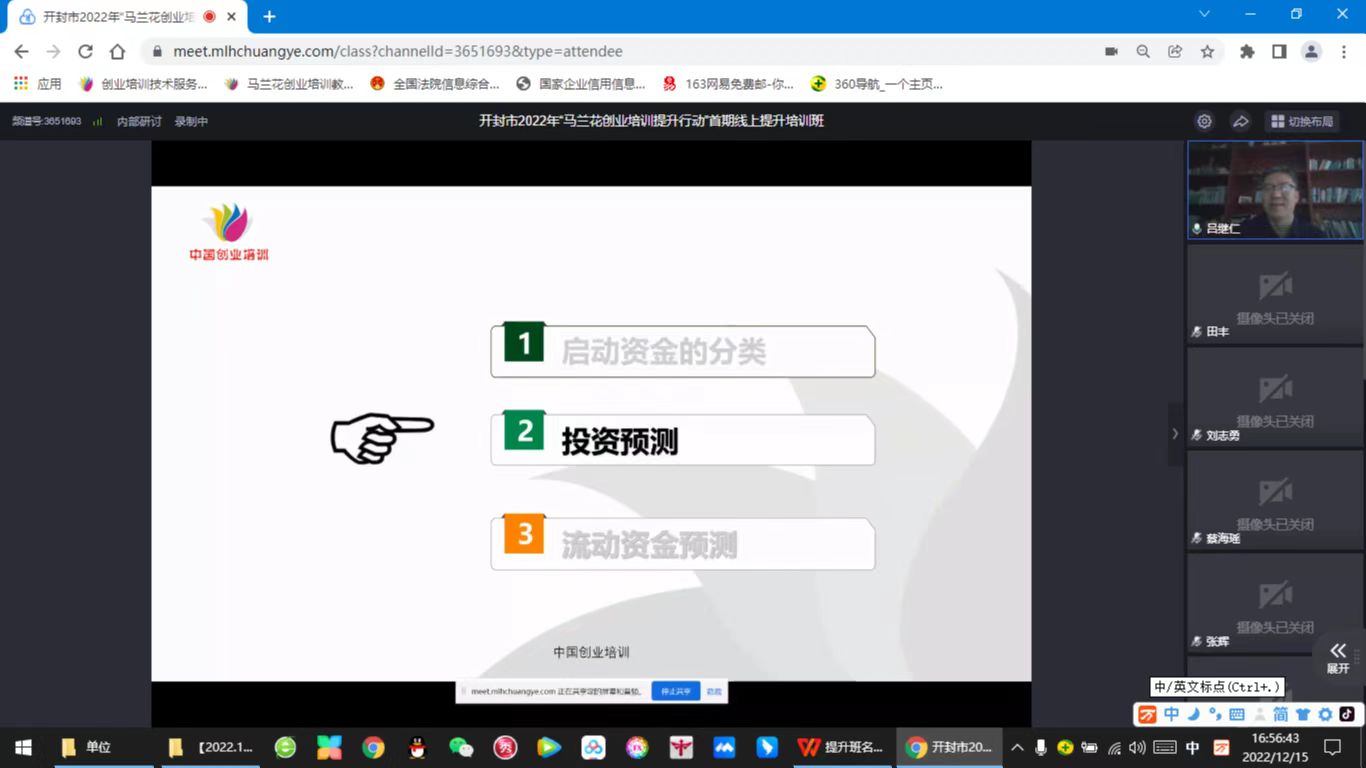This screenshot has width=1366, height=768.
Task: Show hidden system tray icons
Action: tap(1017, 747)
